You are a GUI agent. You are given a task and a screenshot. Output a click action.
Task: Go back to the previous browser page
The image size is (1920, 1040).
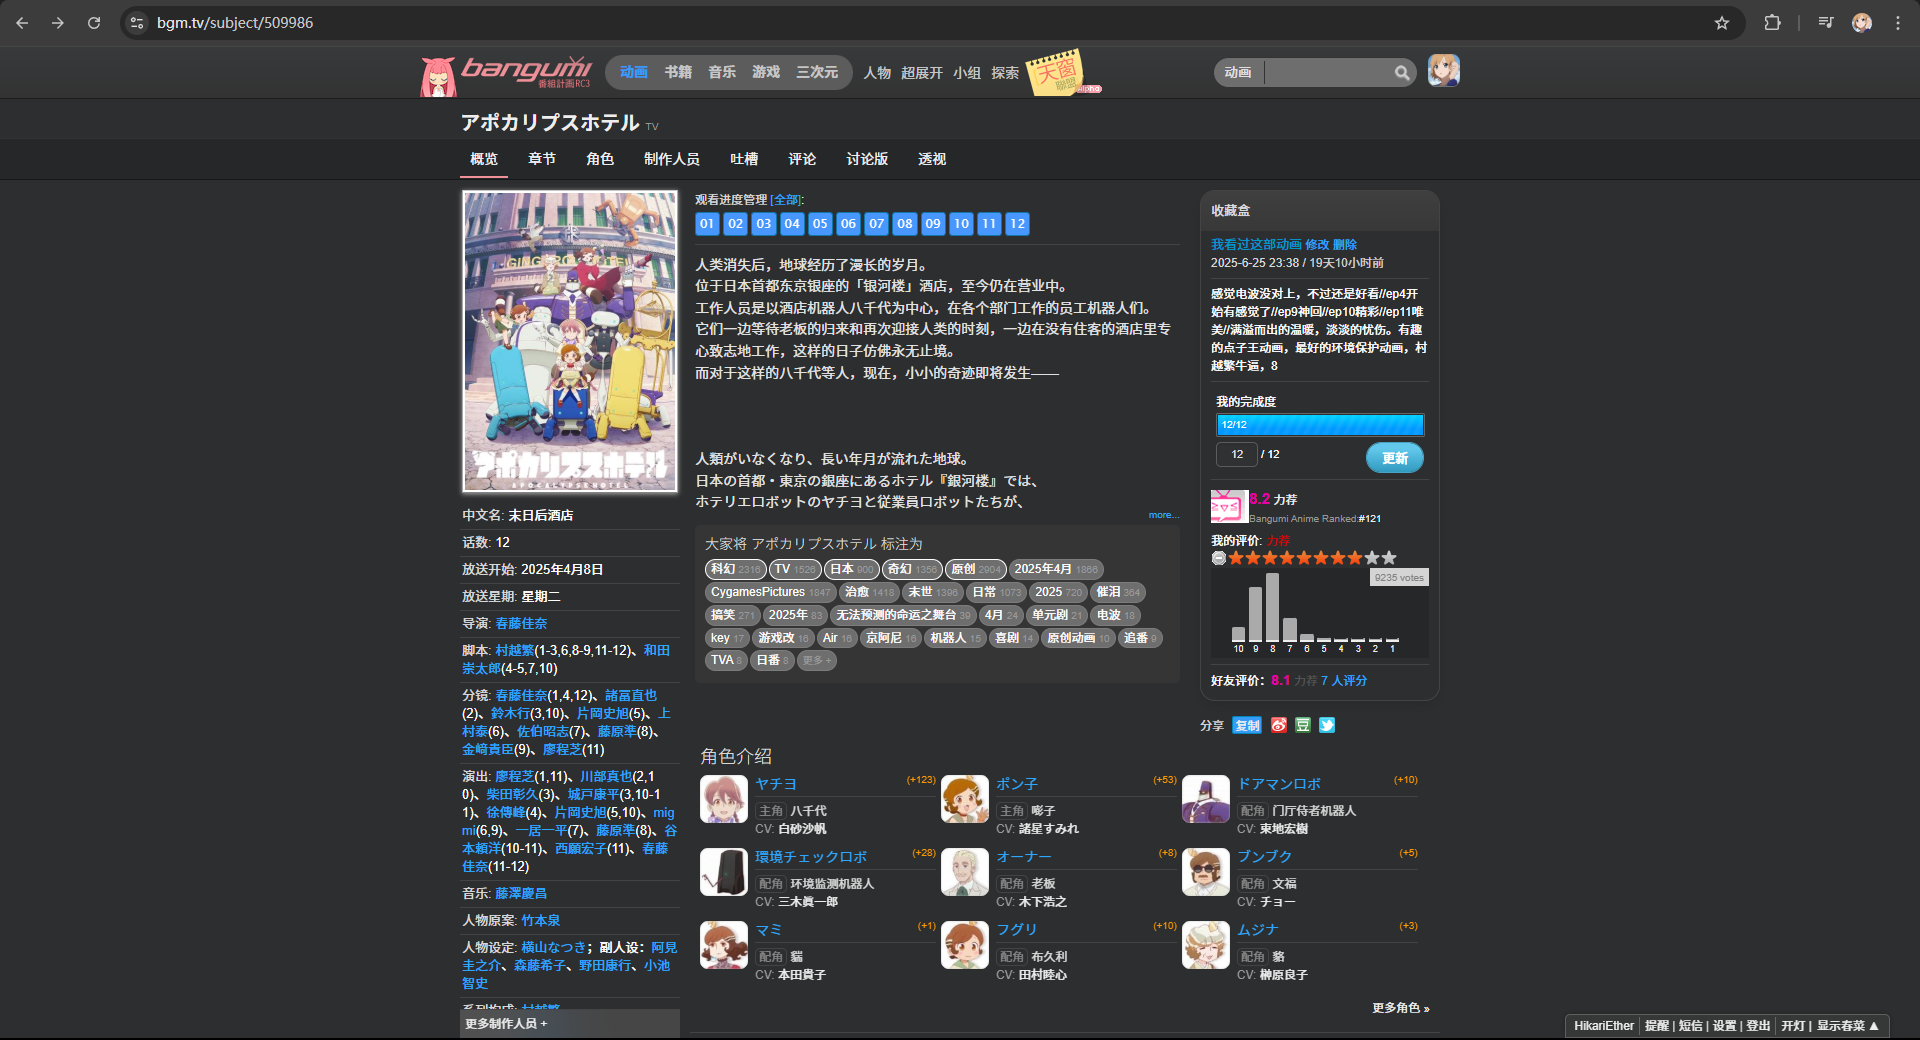pyautogui.click(x=22, y=22)
